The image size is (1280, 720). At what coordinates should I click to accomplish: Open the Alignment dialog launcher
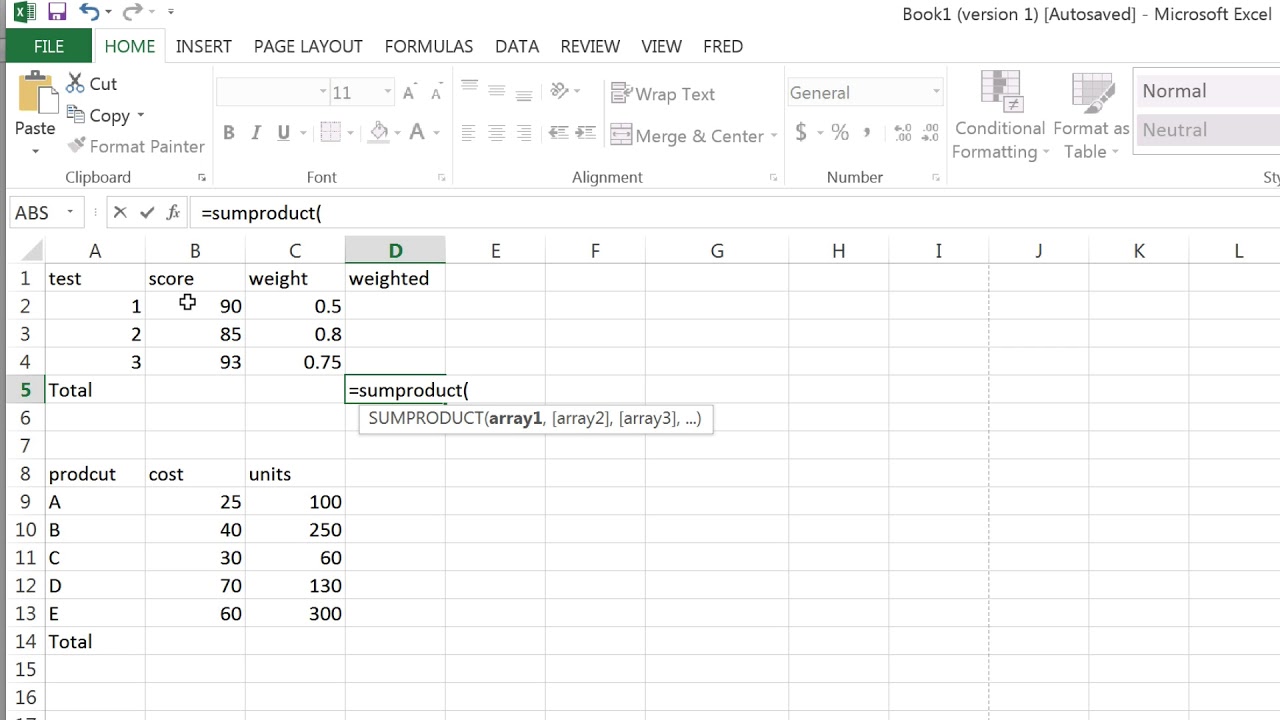point(773,178)
